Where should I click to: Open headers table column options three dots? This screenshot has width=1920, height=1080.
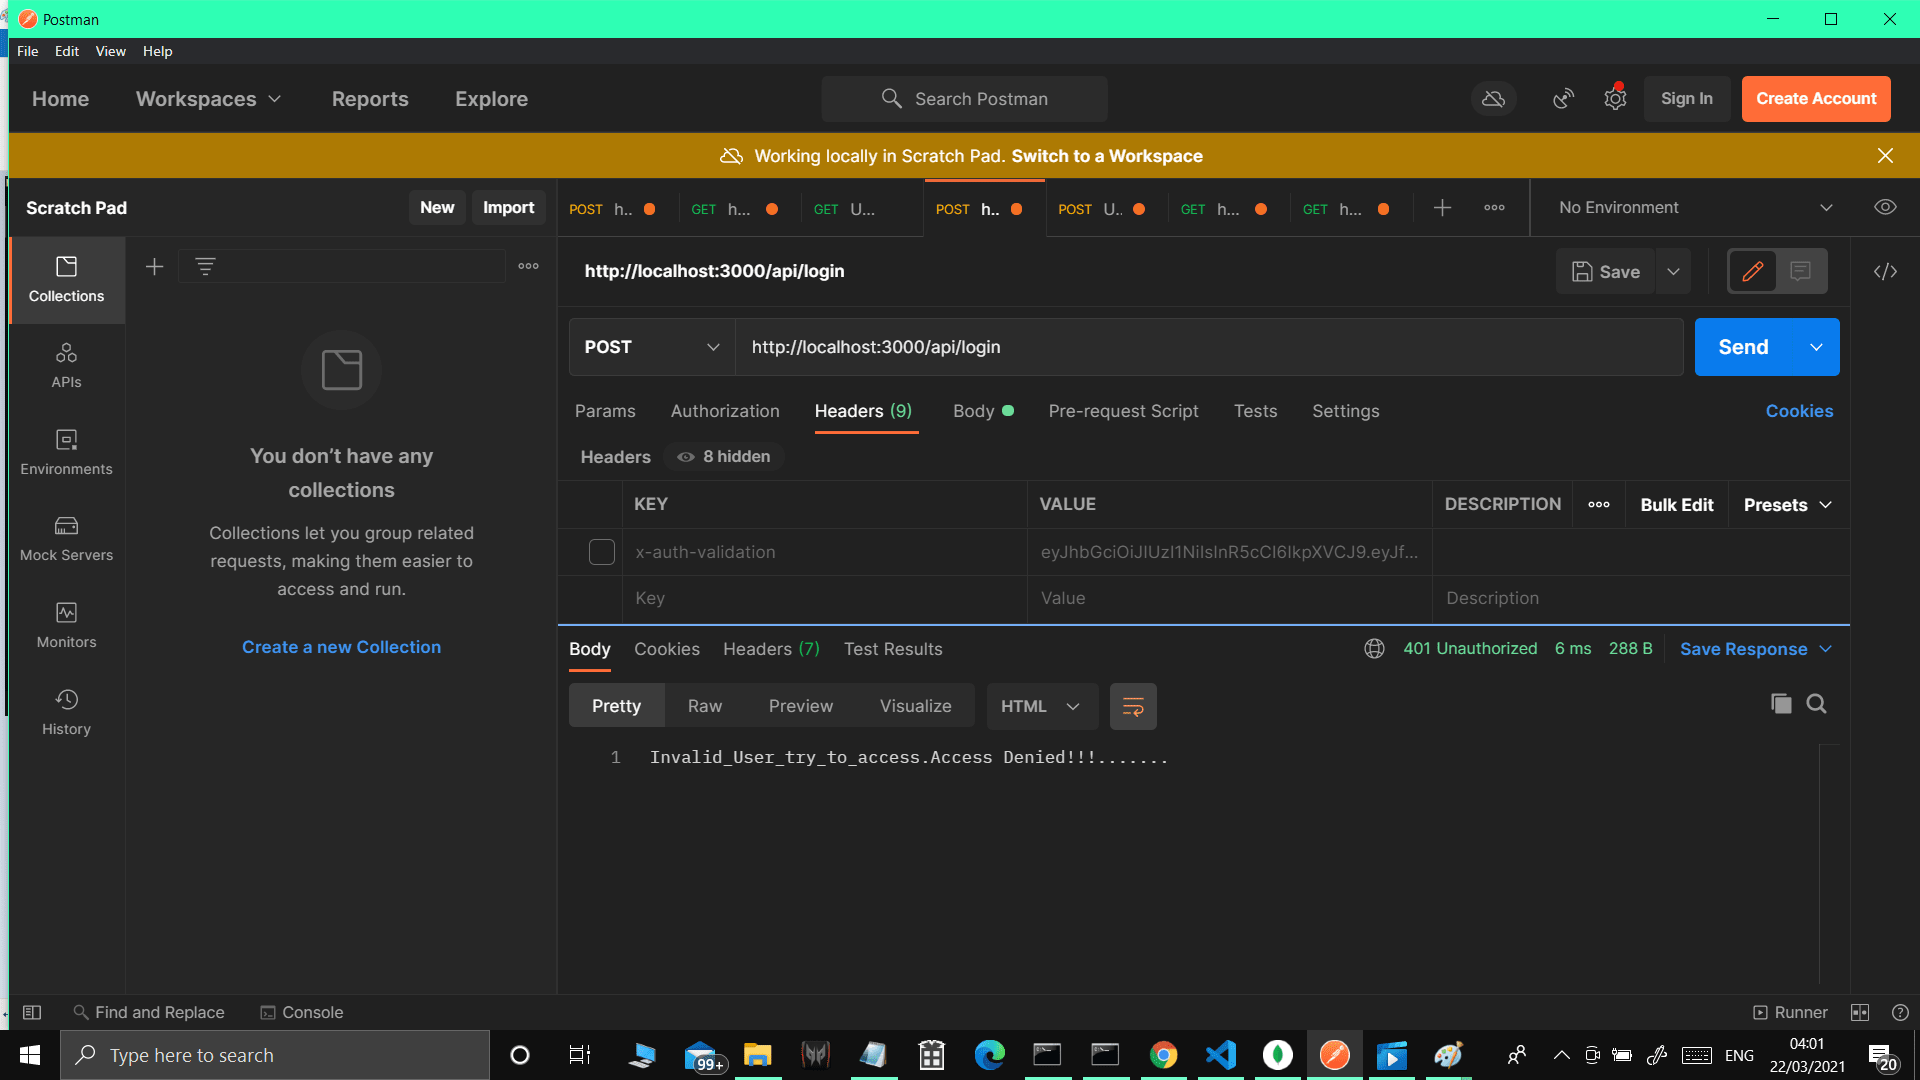(x=1599, y=505)
